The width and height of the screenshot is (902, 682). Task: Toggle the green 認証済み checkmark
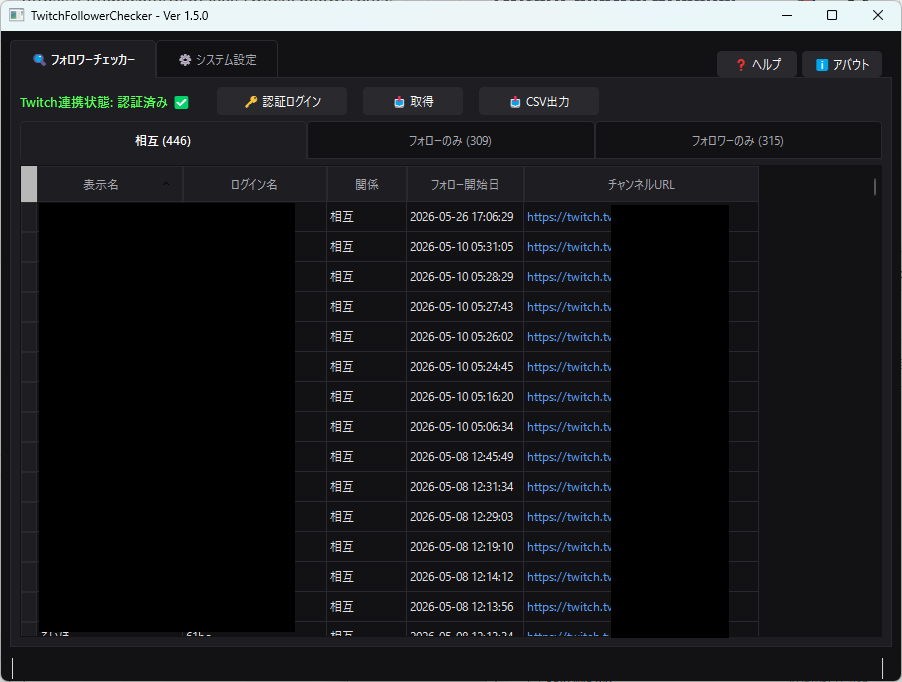pyautogui.click(x=181, y=102)
